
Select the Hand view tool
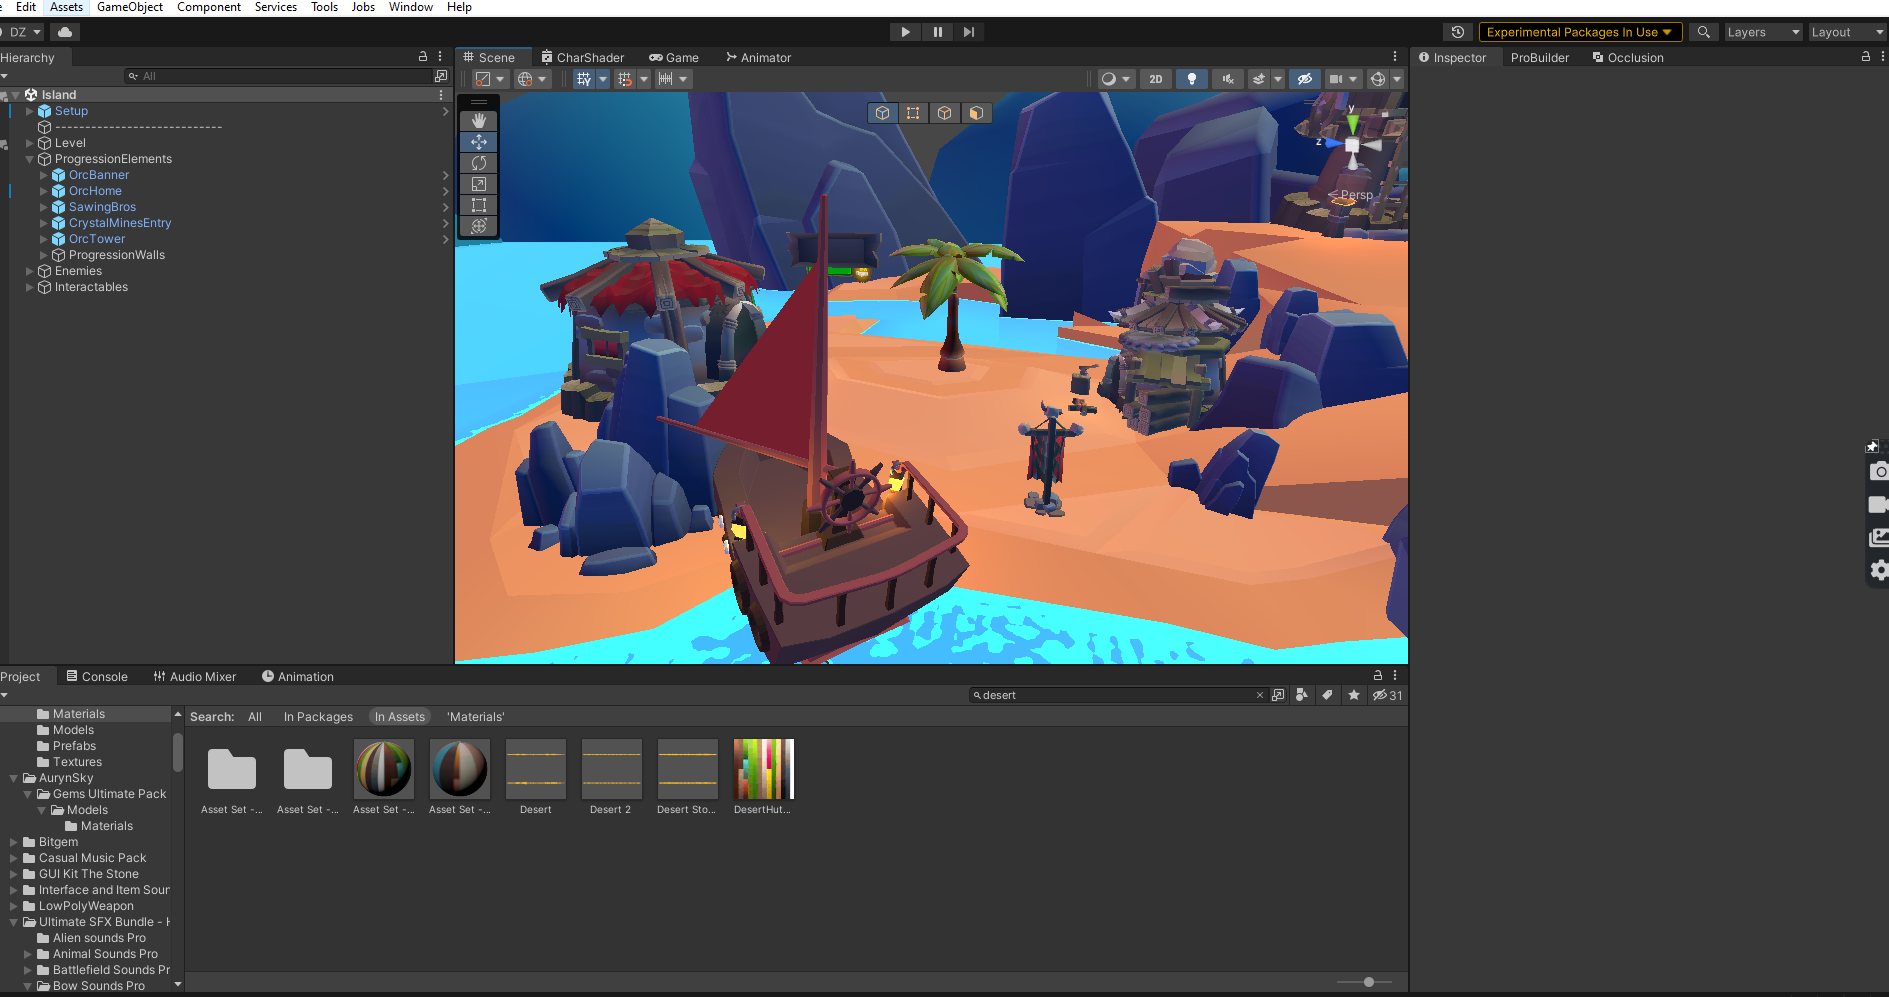(x=479, y=120)
